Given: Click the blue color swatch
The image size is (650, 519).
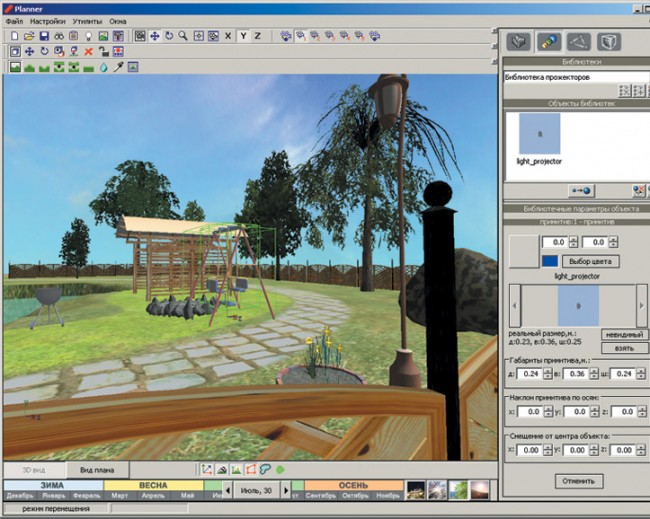Looking at the screenshot, I should tap(550, 261).
